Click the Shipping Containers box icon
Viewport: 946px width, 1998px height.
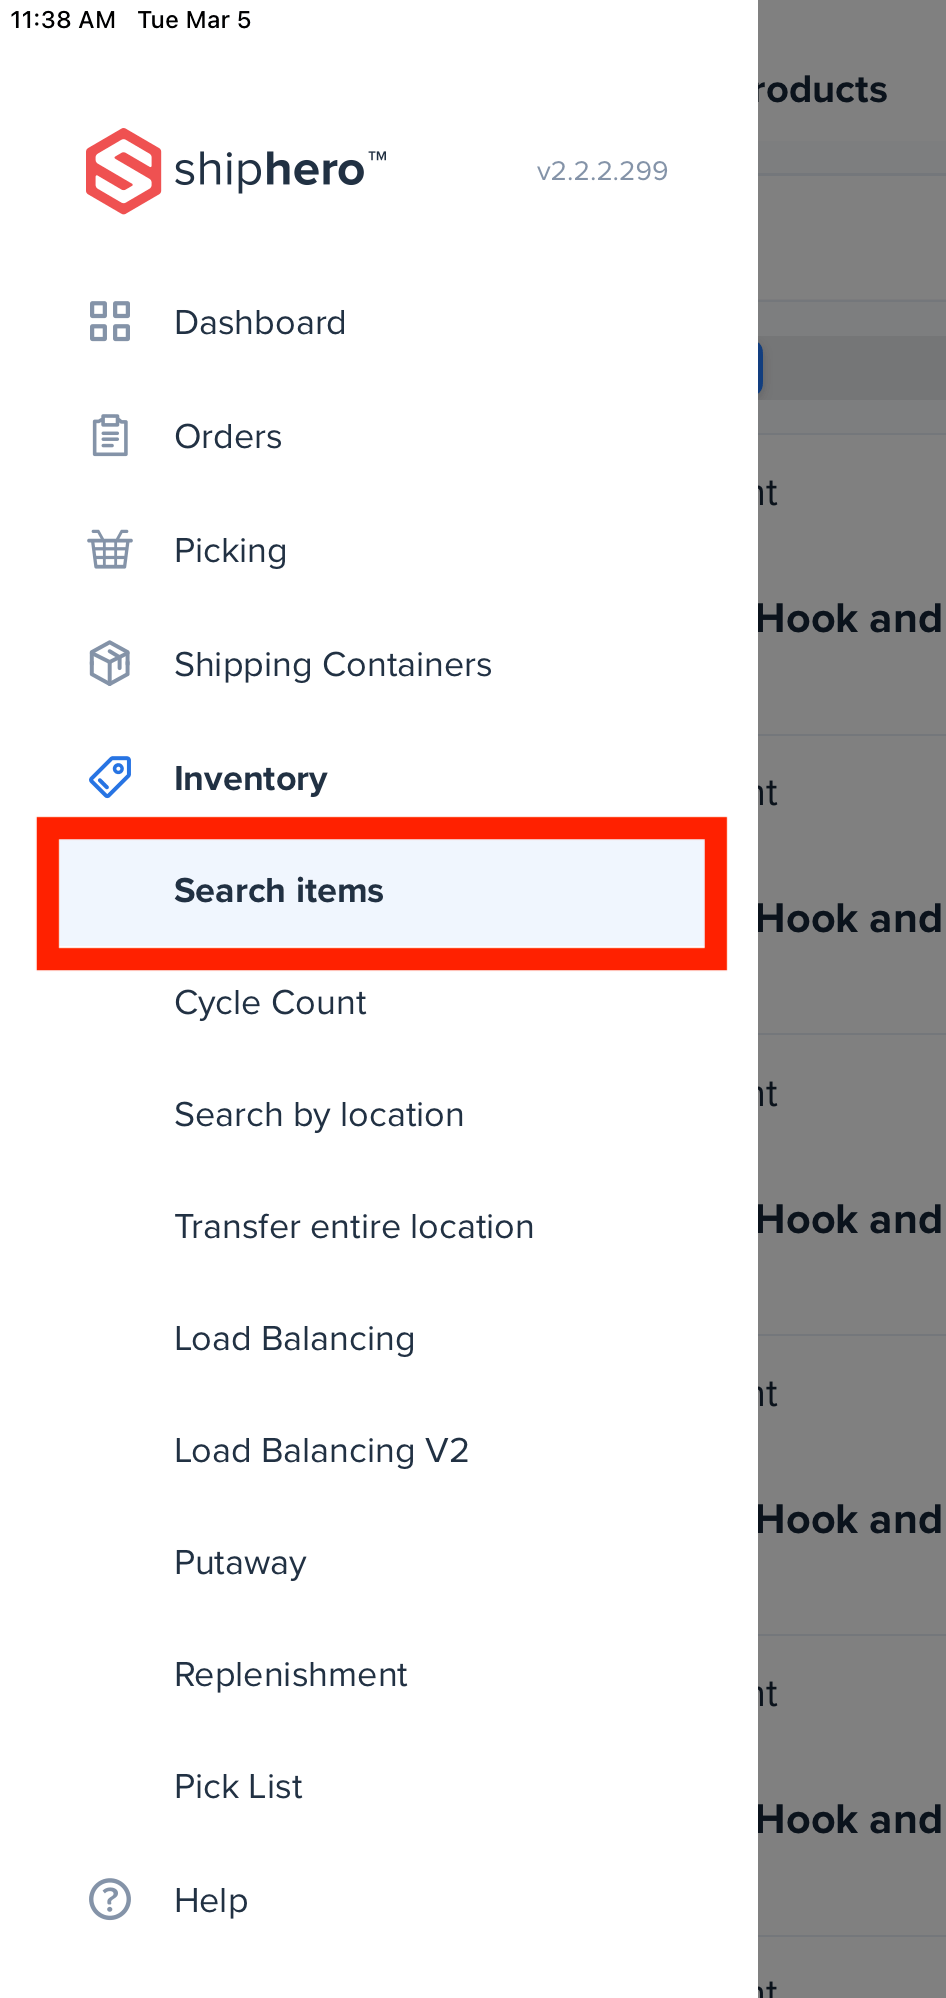pos(110,664)
